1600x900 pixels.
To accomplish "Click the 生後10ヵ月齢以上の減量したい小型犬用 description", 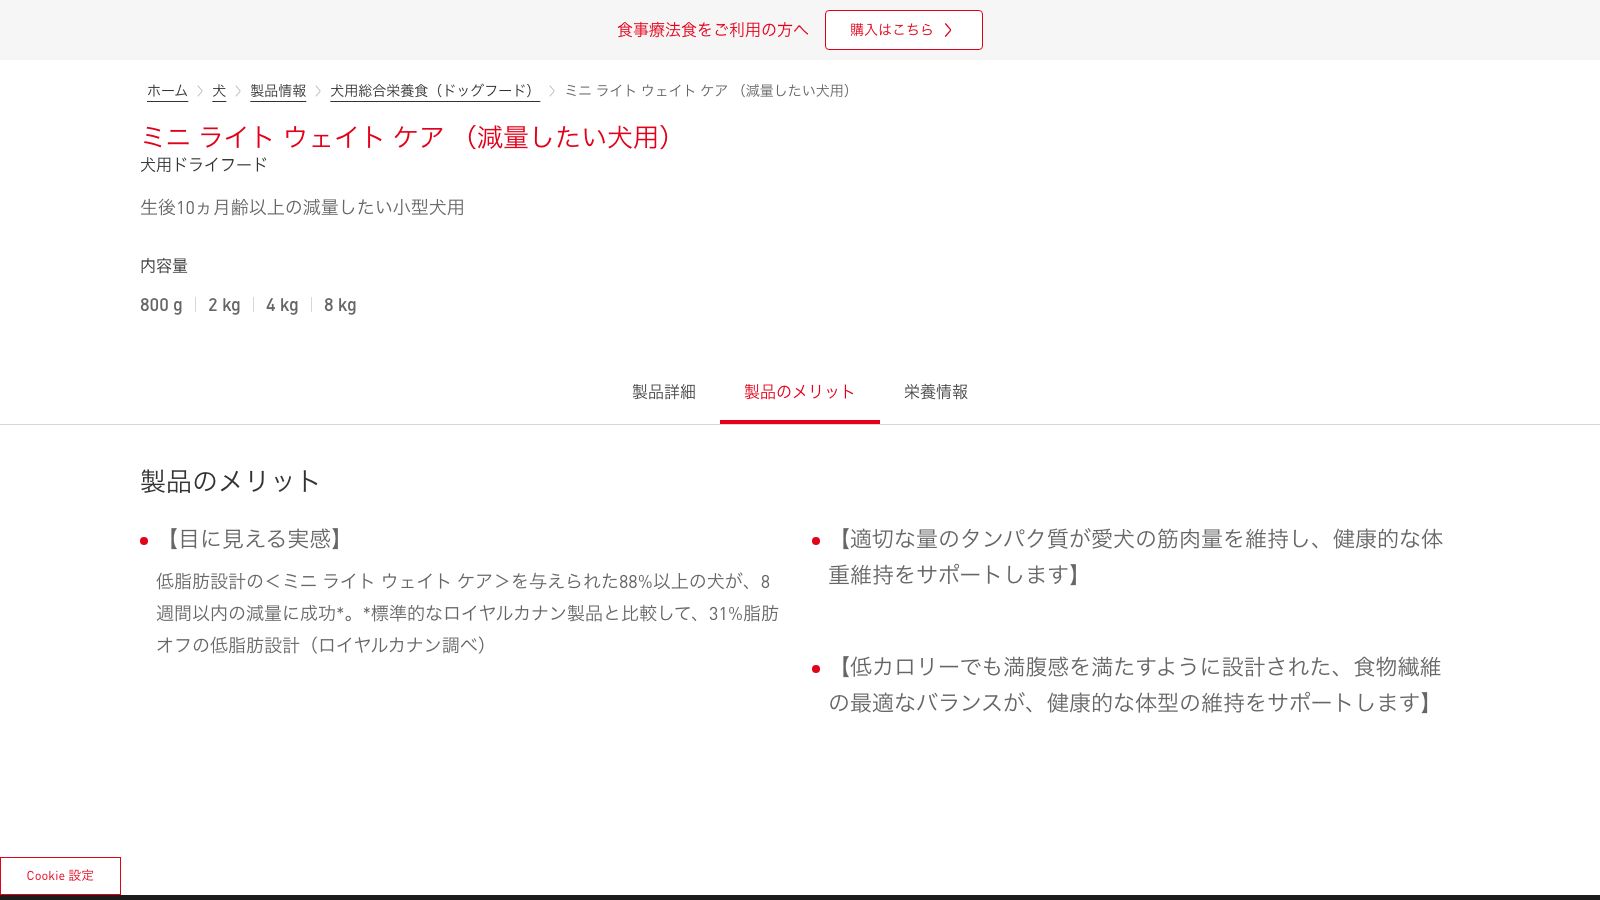I will (302, 208).
